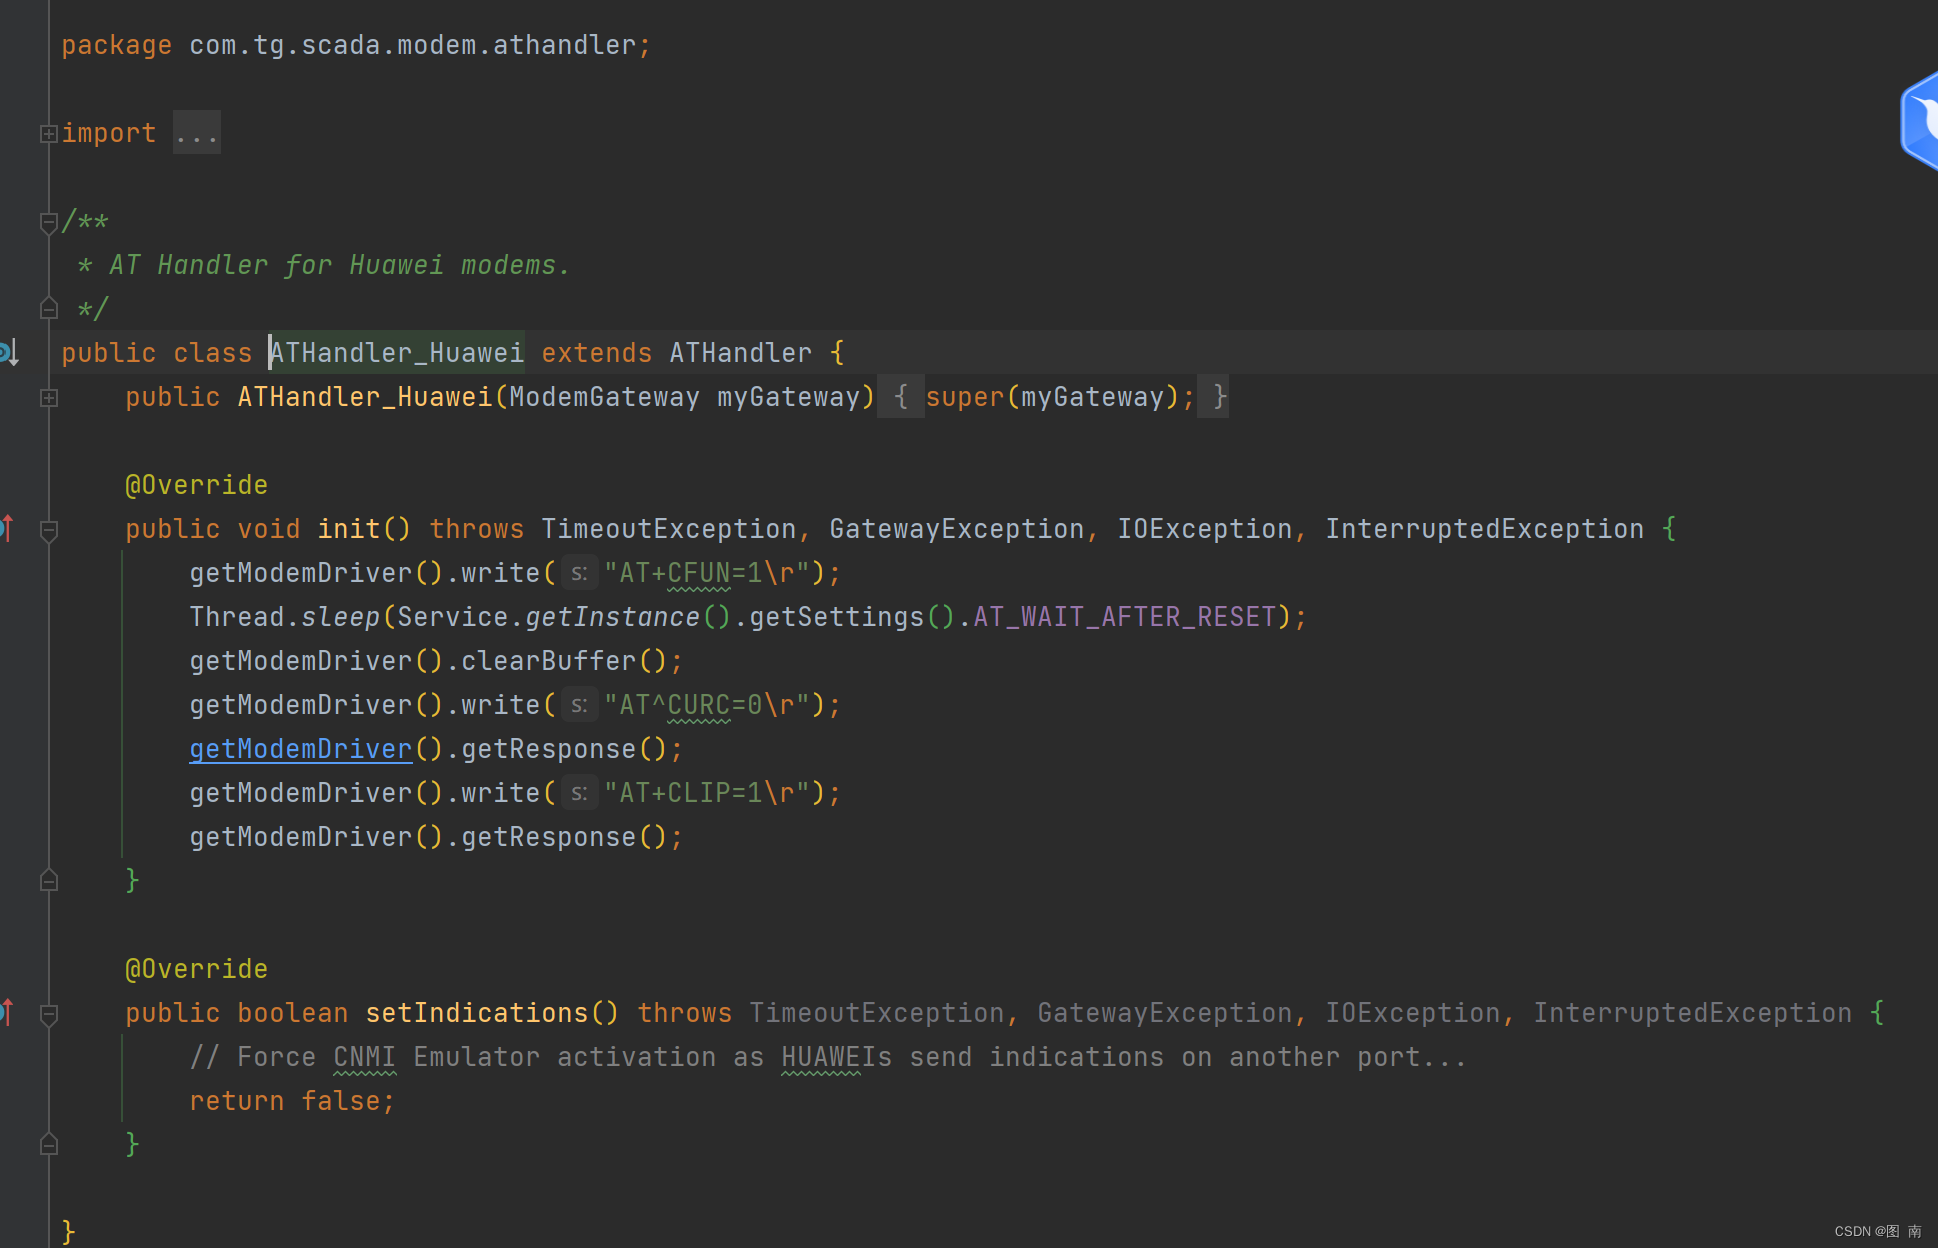Image resolution: width=1938 pixels, height=1248 pixels.
Task: Click the getSettings() call
Action: pos(852,617)
